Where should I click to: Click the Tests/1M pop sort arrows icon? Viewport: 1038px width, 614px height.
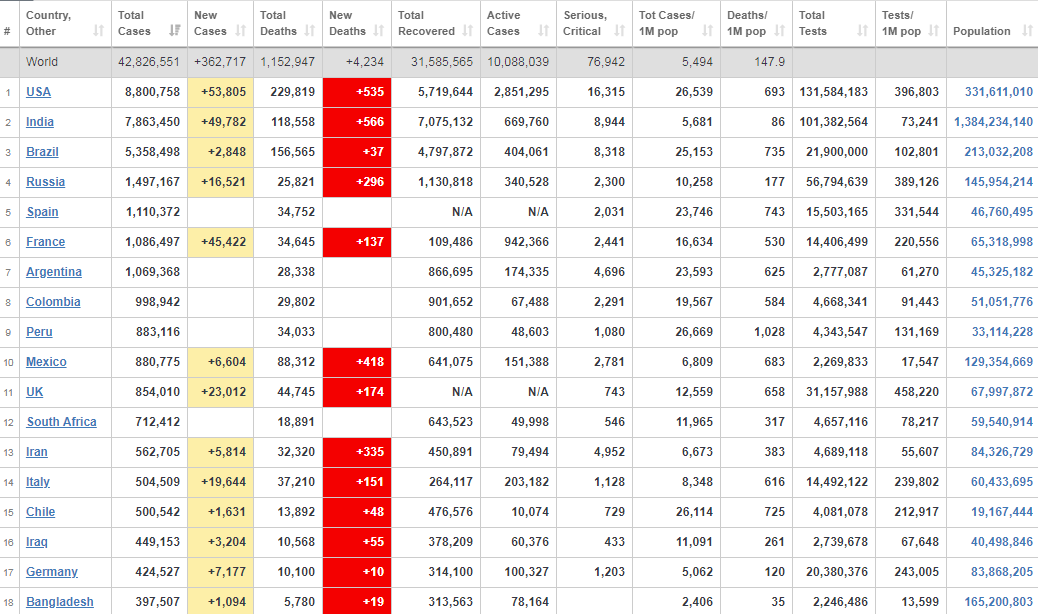coord(934,31)
